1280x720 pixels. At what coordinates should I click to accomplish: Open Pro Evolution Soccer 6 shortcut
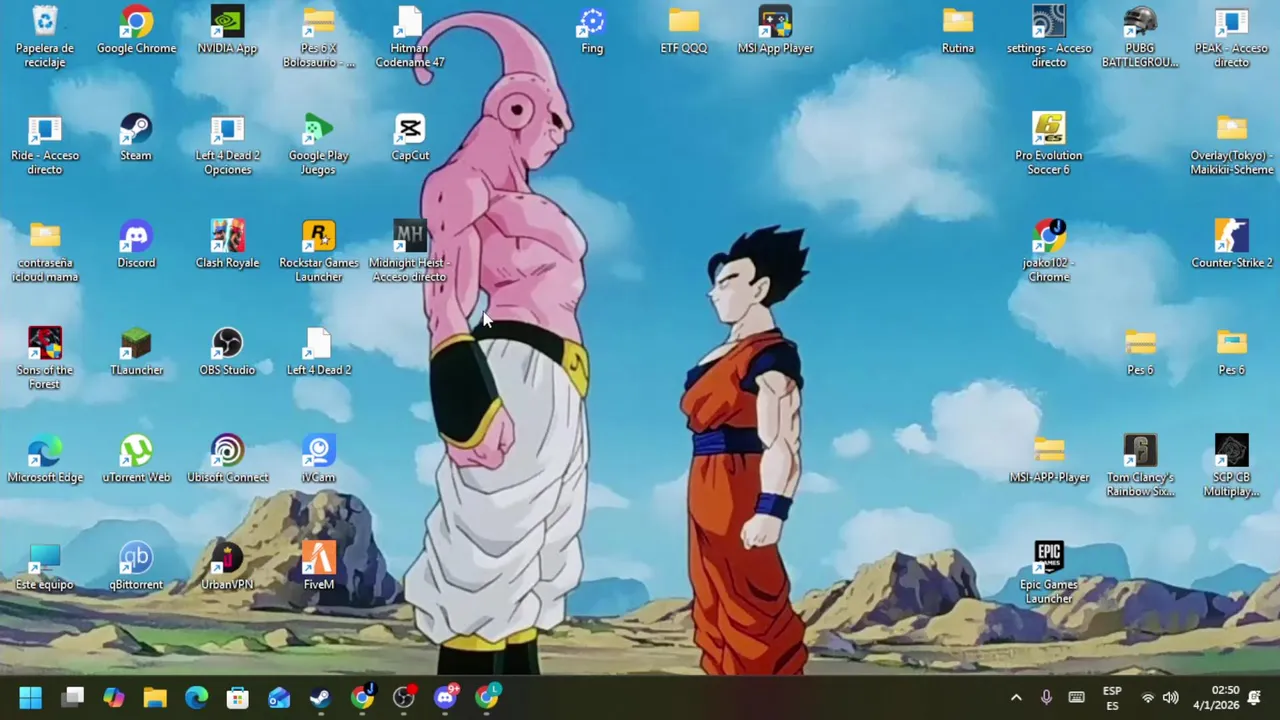[x=1049, y=144]
